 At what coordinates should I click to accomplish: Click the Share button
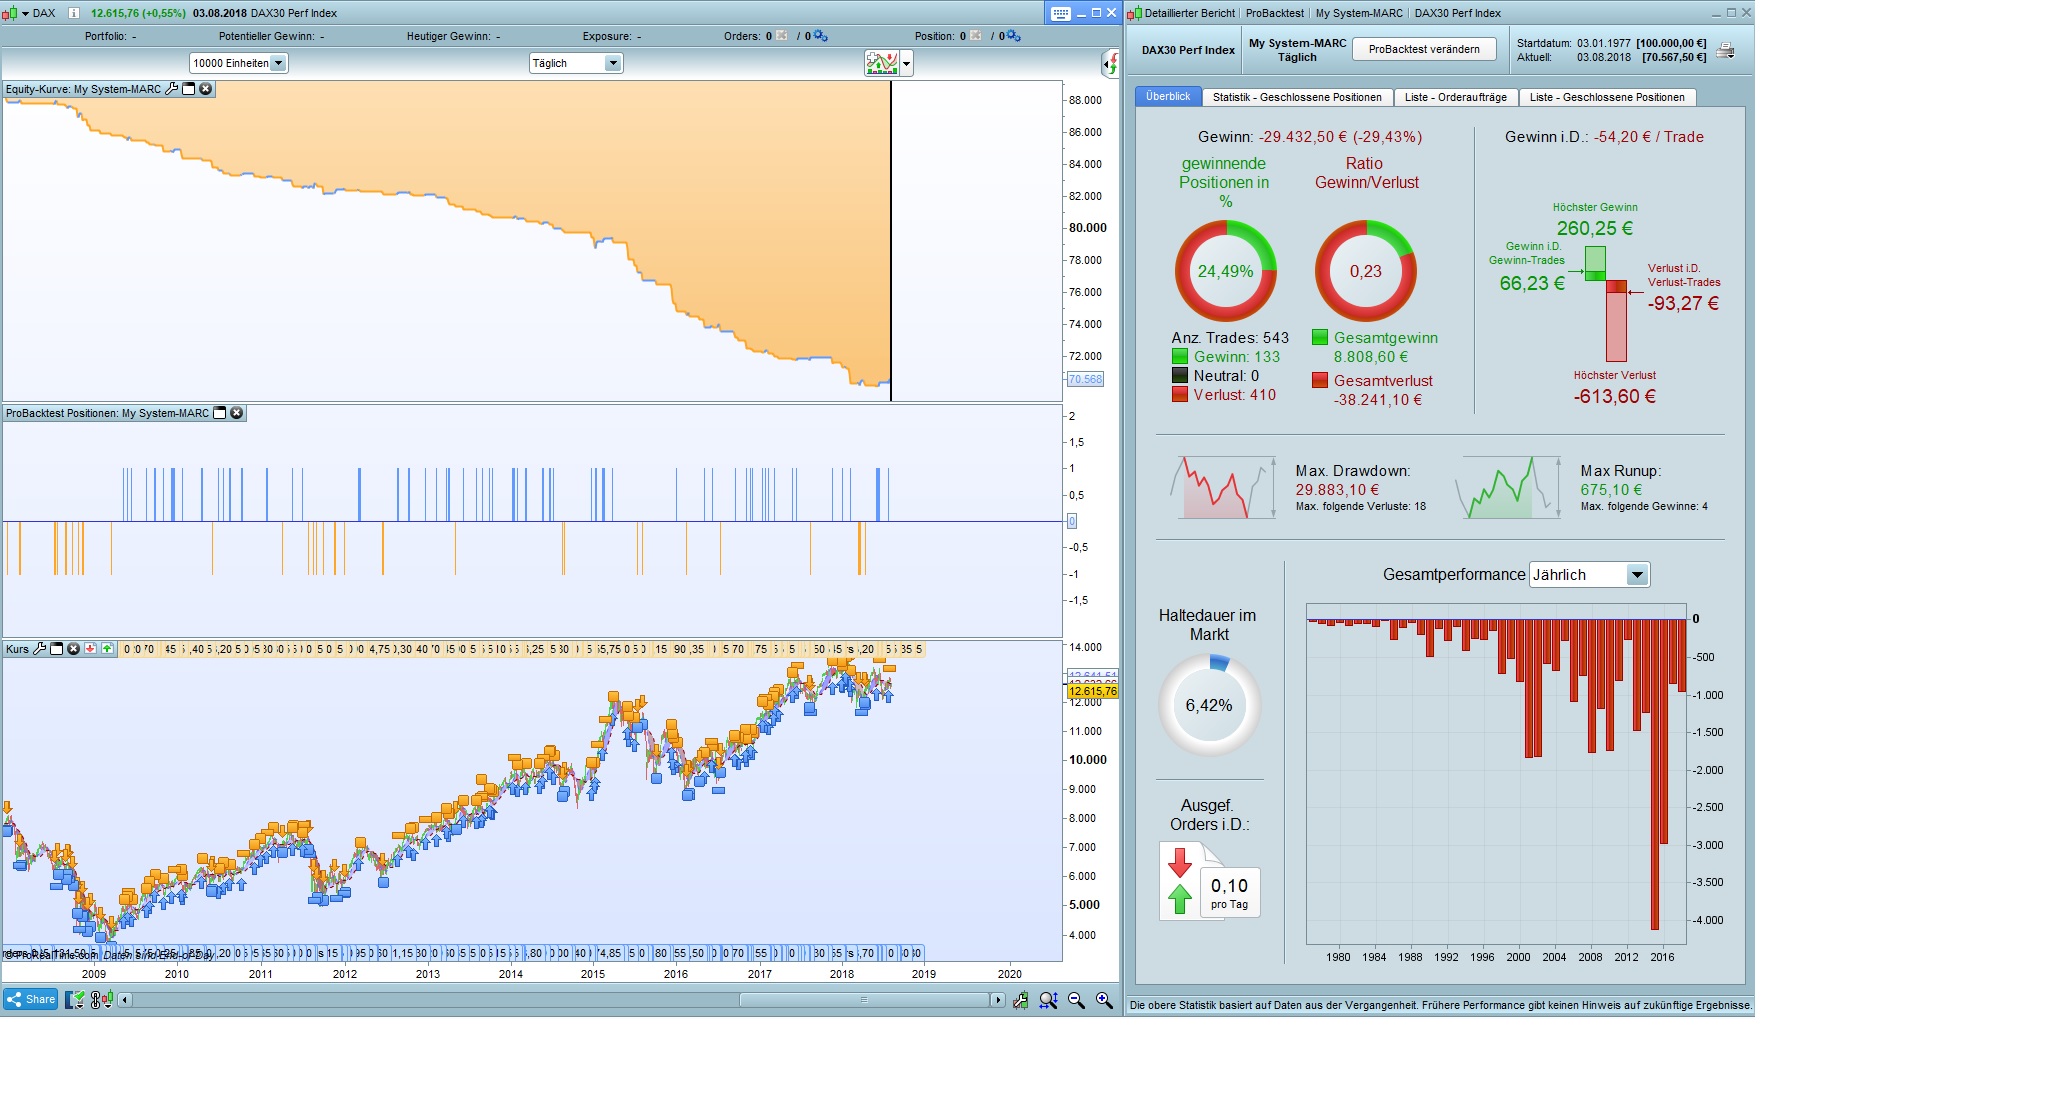(x=31, y=999)
